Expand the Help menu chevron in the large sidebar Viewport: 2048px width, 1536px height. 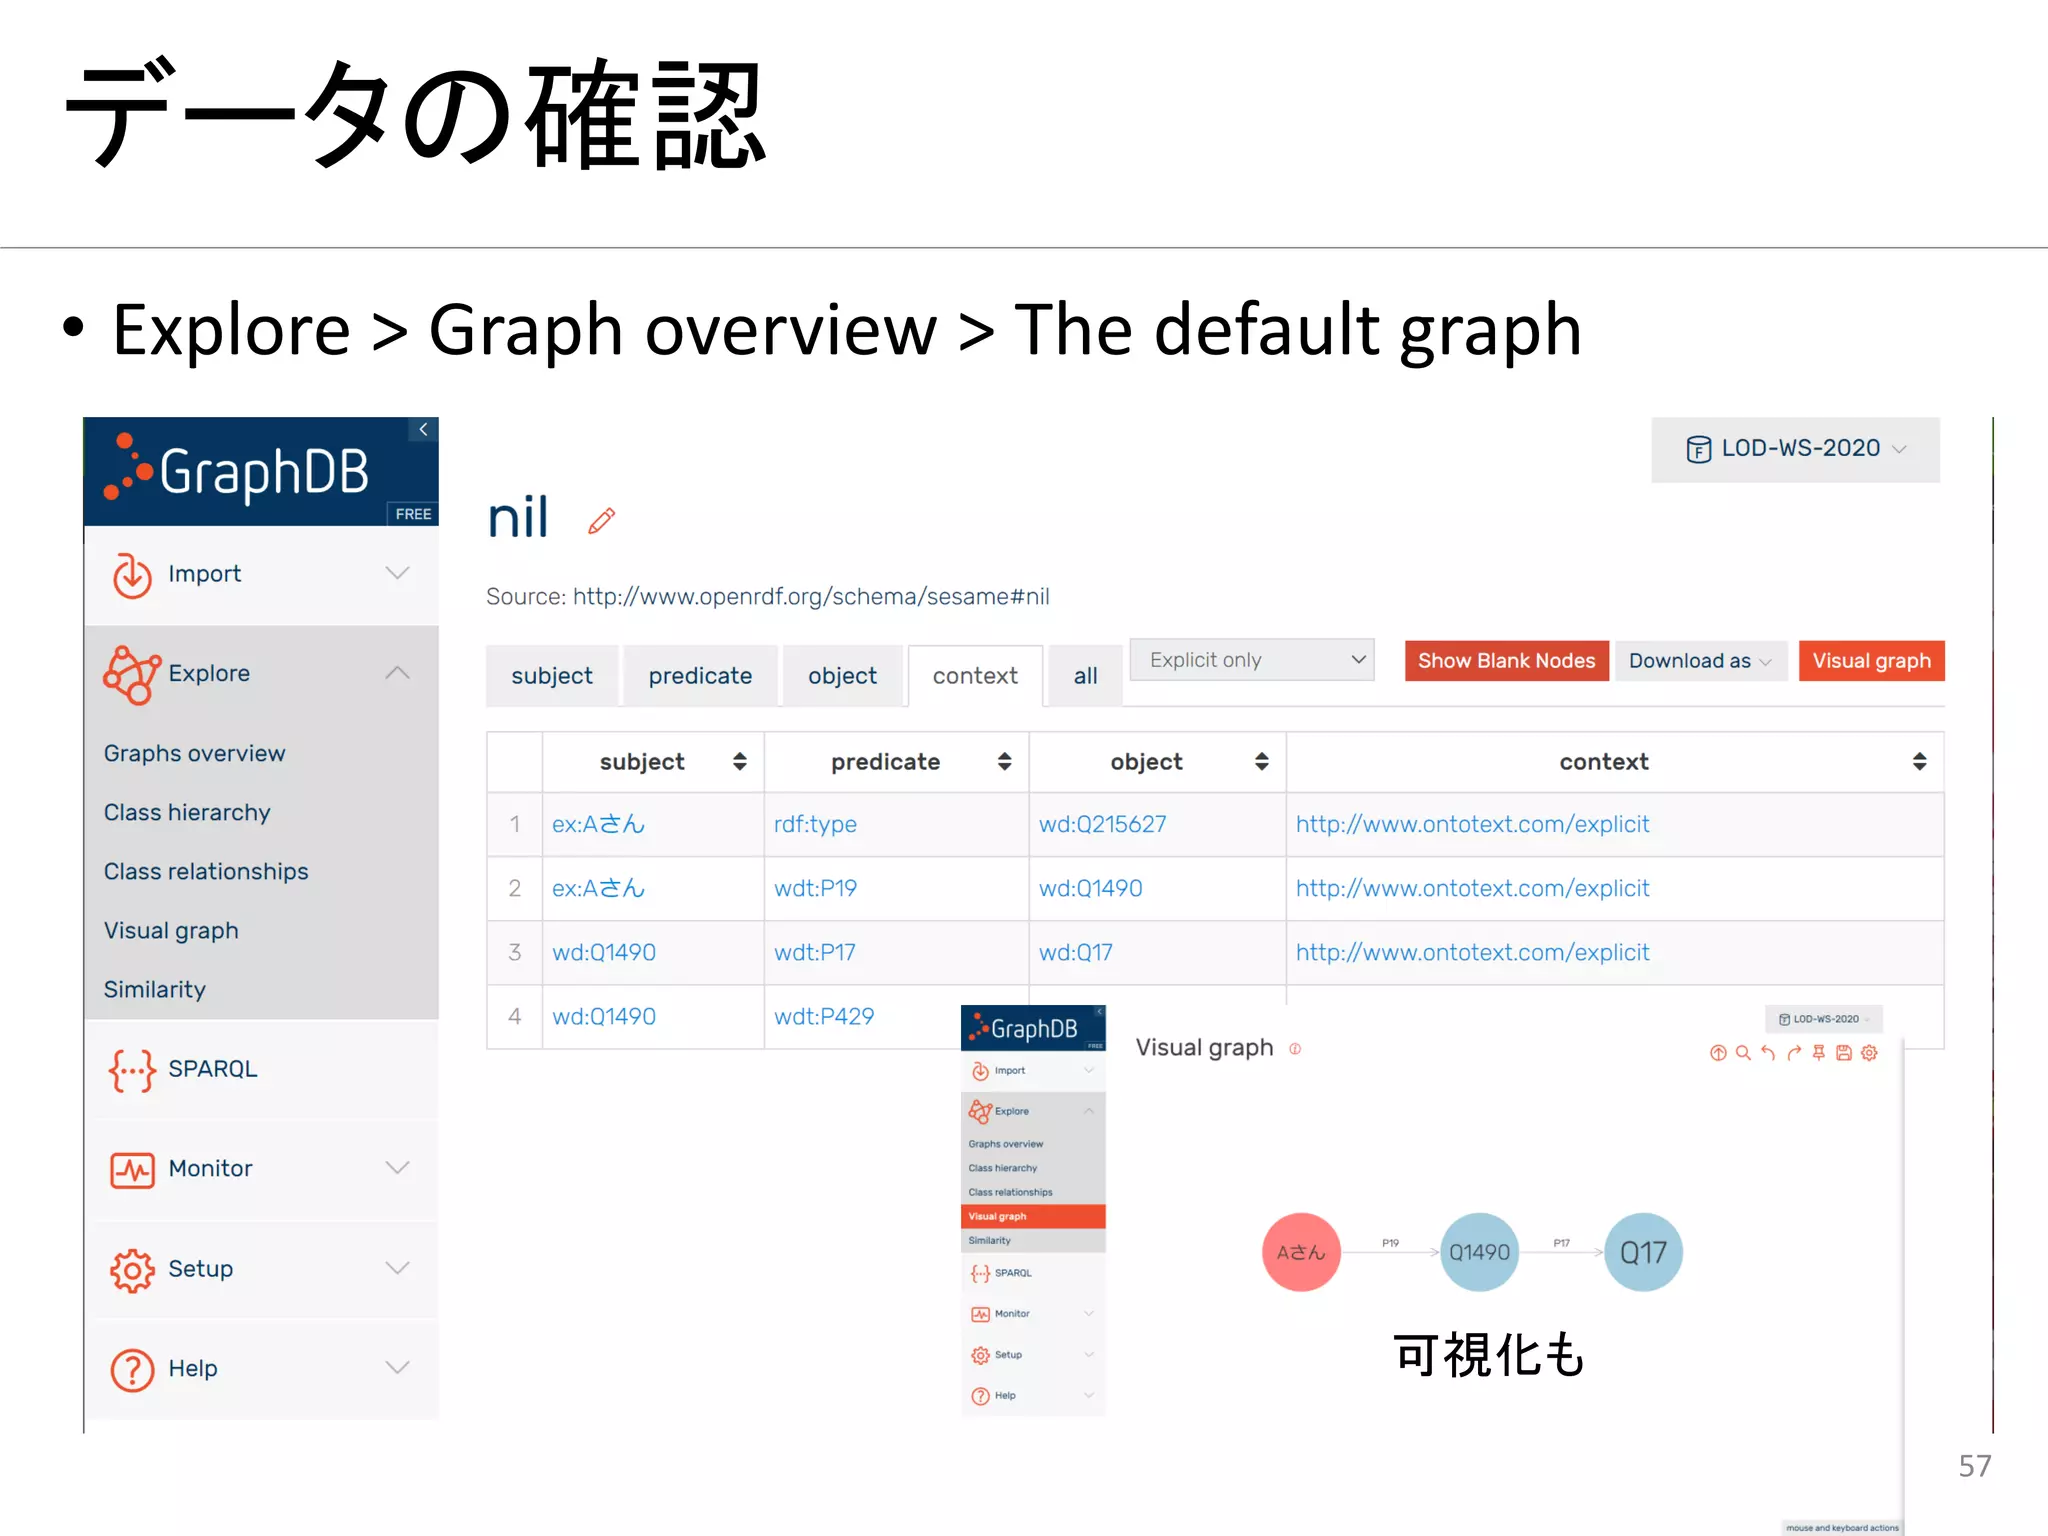[x=398, y=1367]
